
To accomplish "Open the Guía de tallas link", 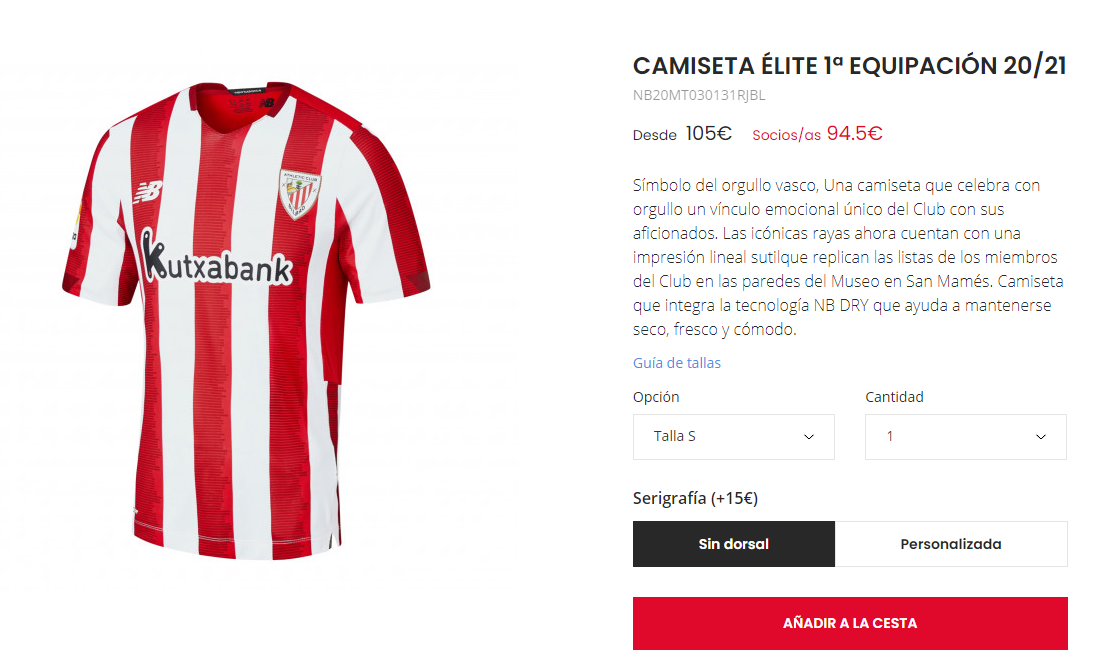I will [677, 363].
